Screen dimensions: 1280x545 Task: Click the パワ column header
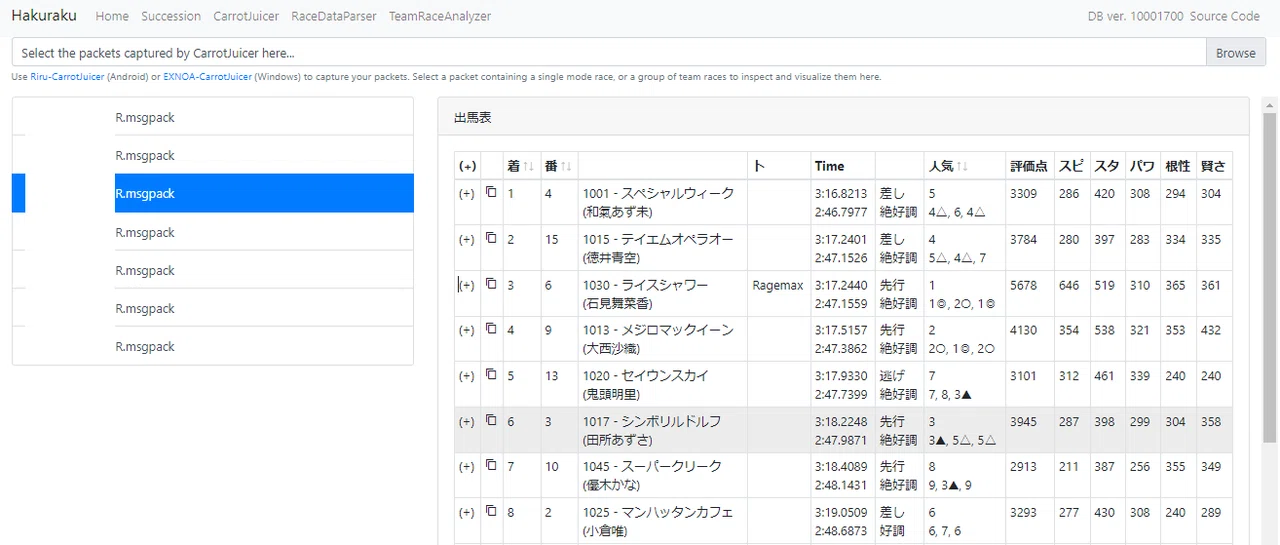pos(1142,166)
